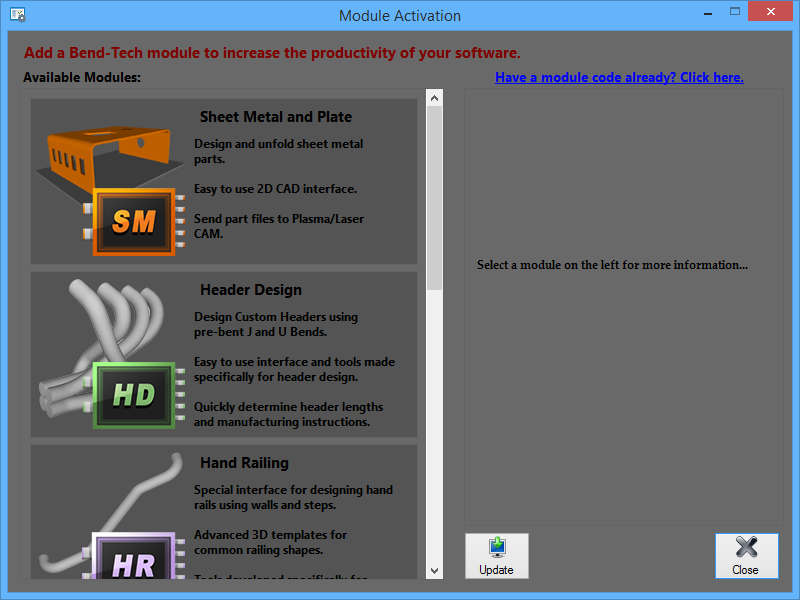Click 'Select a module on the left' message

[x=612, y=265]
